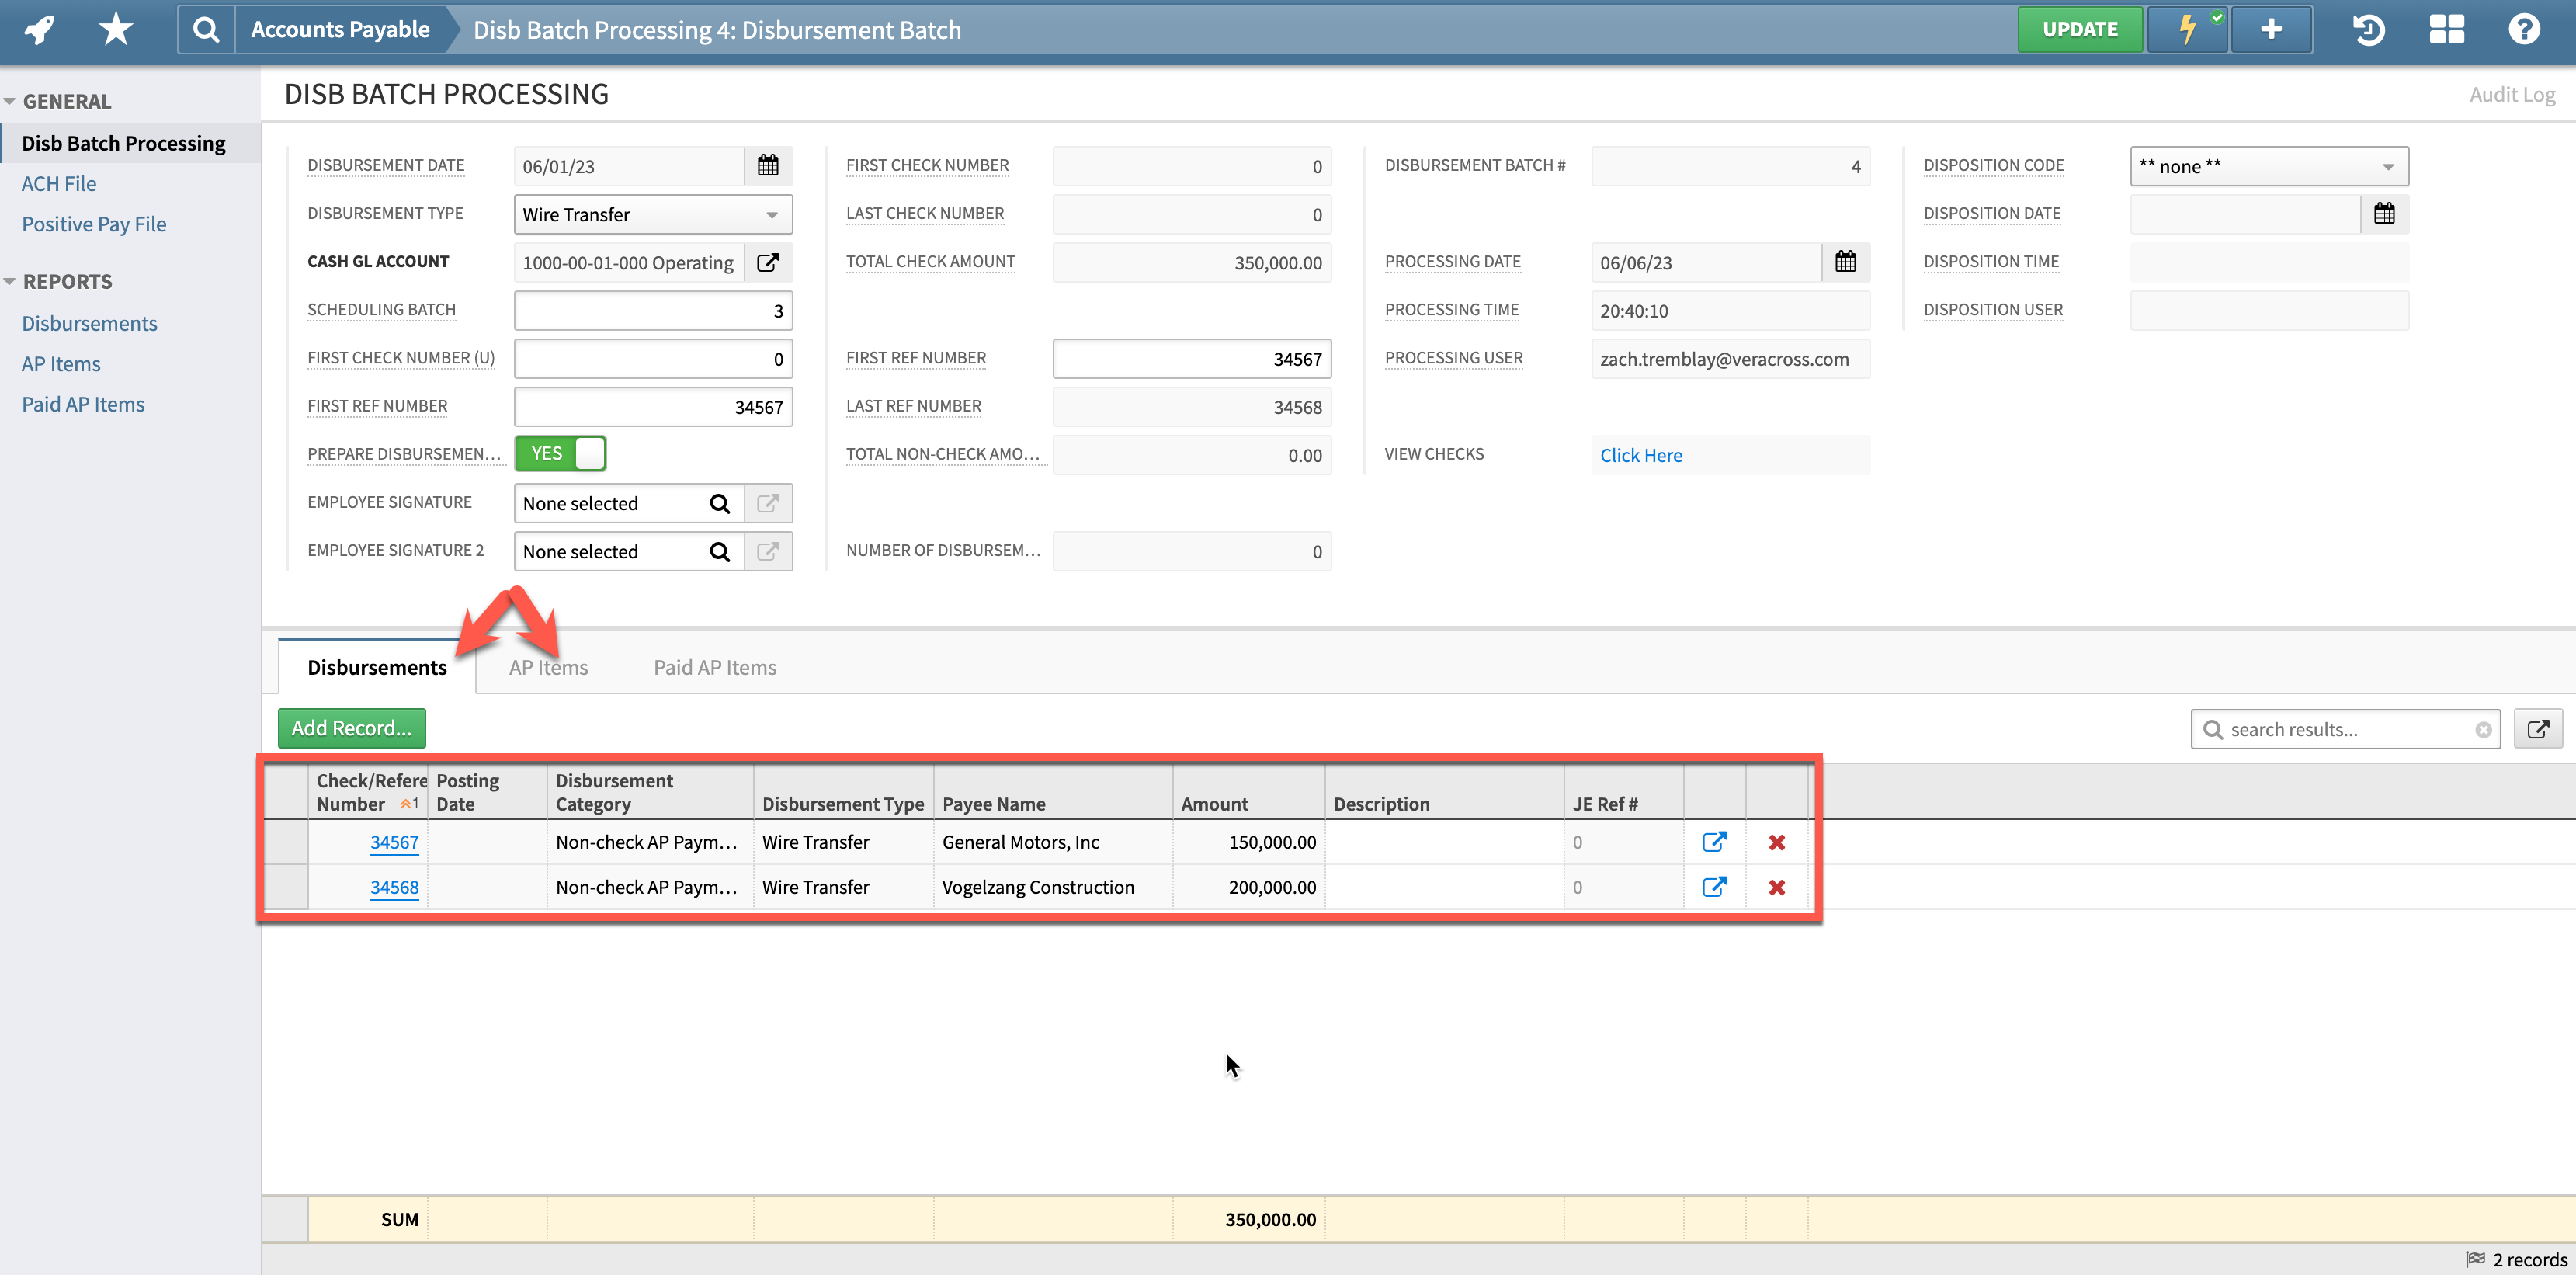Collapse the REPORTS section in the sidebar
Viewport: 2576px width, 1275px height.
(10, 281)
